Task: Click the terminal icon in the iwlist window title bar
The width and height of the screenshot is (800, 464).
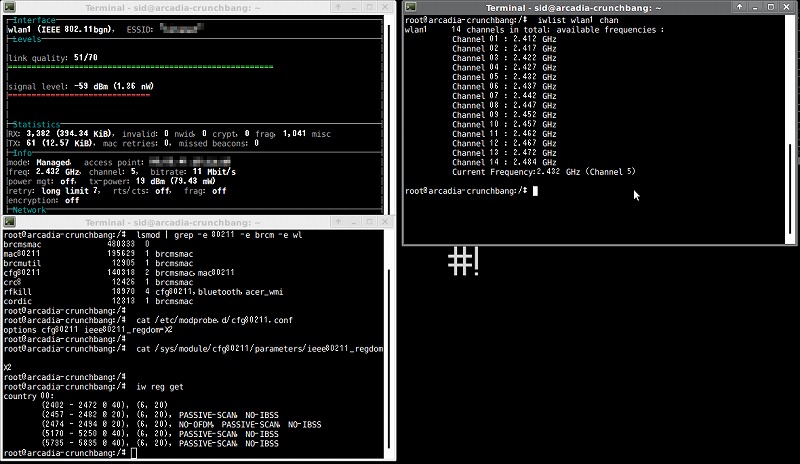Action: (x=411, y=7)
